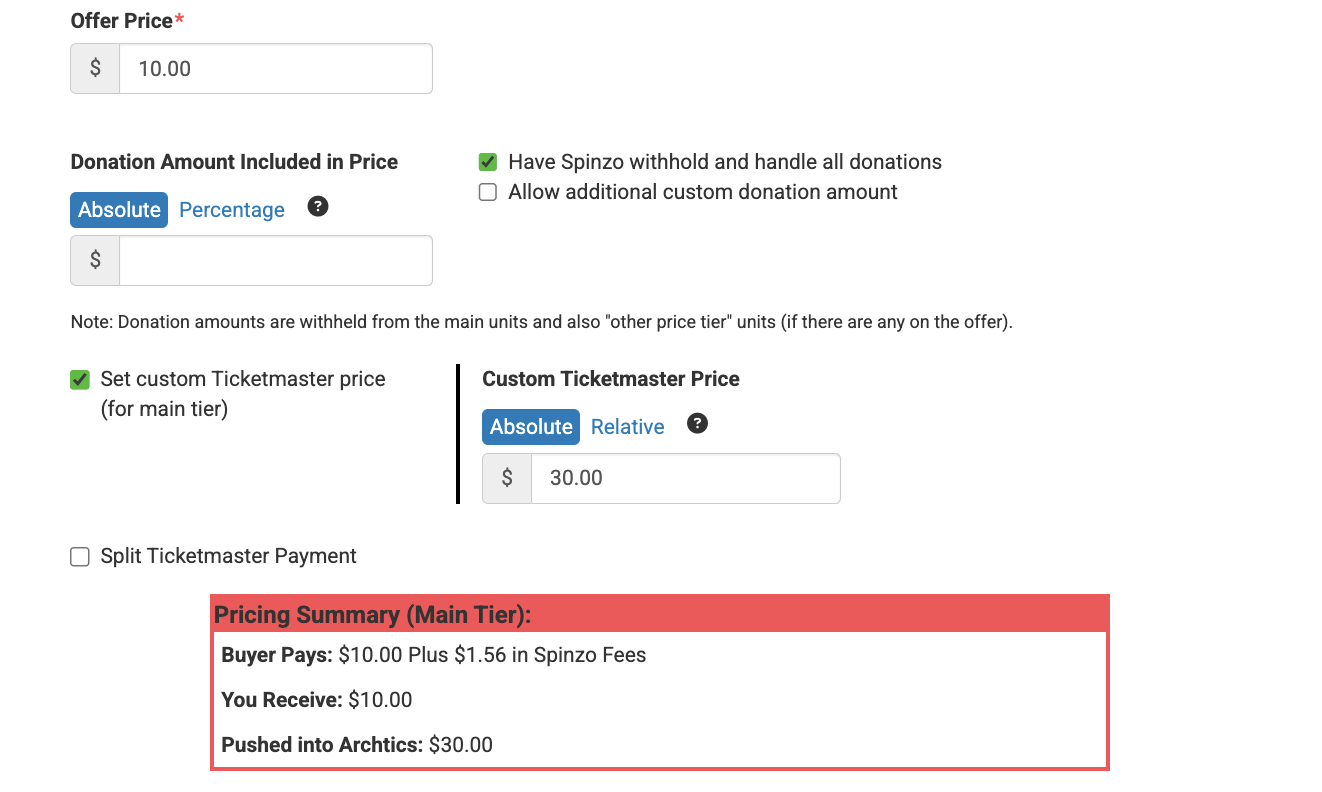This screenshot has height=792, width=1322.
Task: Enable Allow additional custom donation amount
Action: (x=488, y=192)
